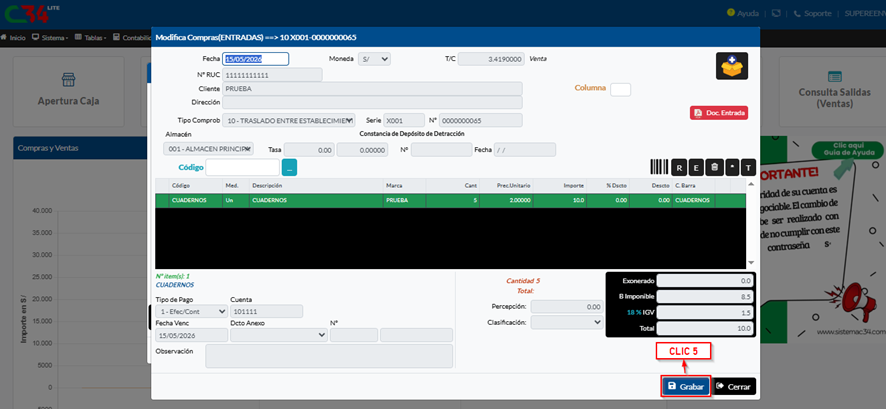The height and width of the screenshot is (409, 886).
Task: Click the grid scroll up arrow
Action: (x=751, y=184)
